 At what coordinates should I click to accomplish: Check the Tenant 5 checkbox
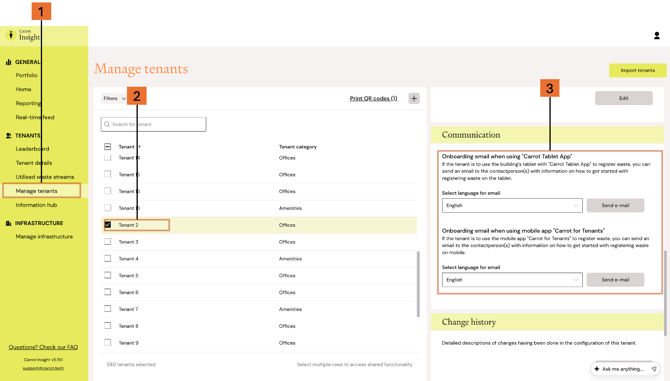point(108,275)
